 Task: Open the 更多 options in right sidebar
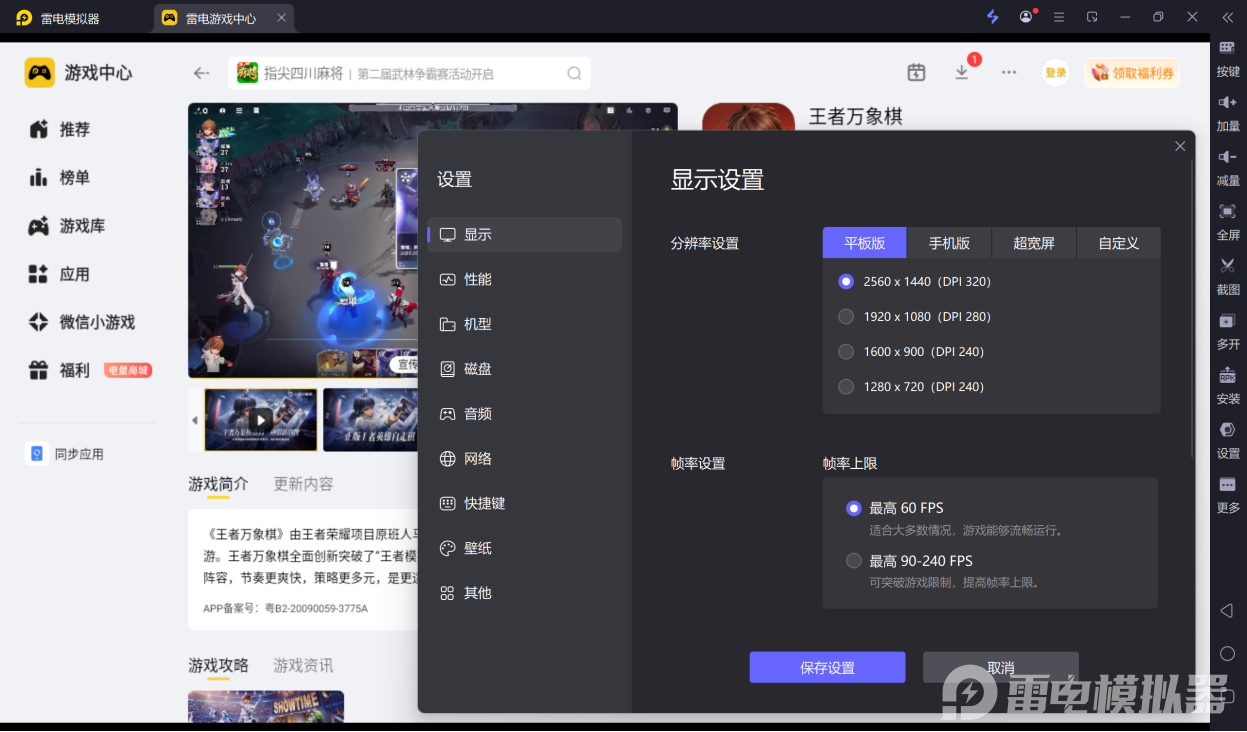click(x=1228, y=494)
